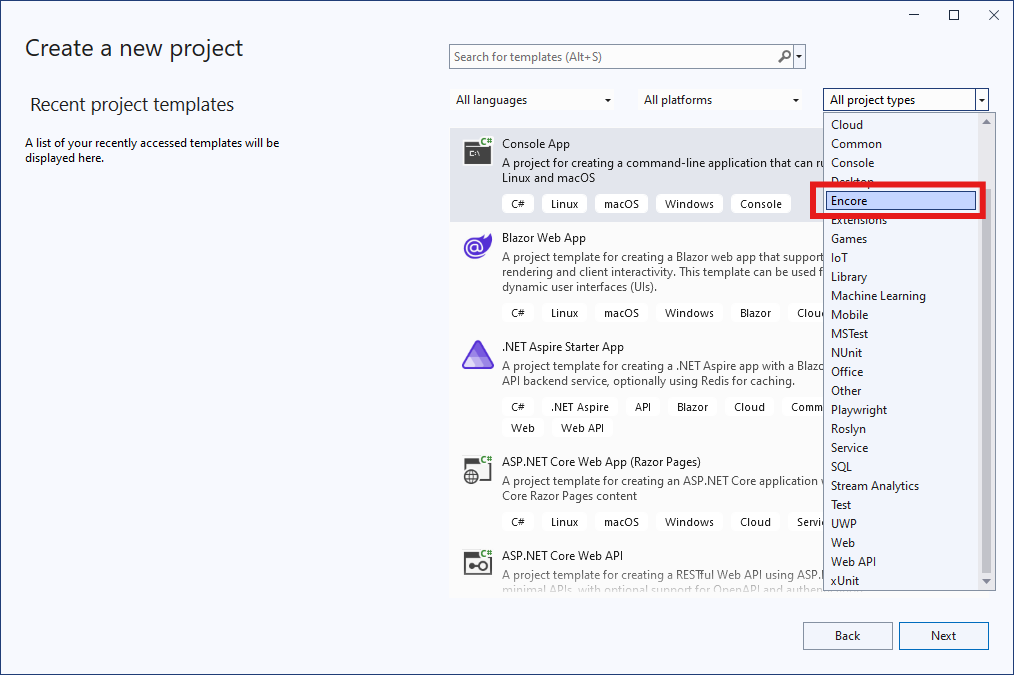Open the search box dropdown arrow
Screen dimensions: 1014x675
coord(799,57)
